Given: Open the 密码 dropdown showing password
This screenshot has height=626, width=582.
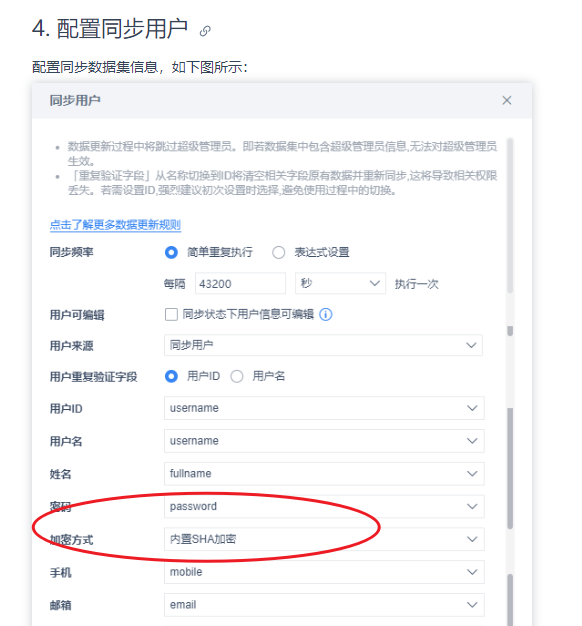Looking at the screenshot, I should tap(324, 507).
